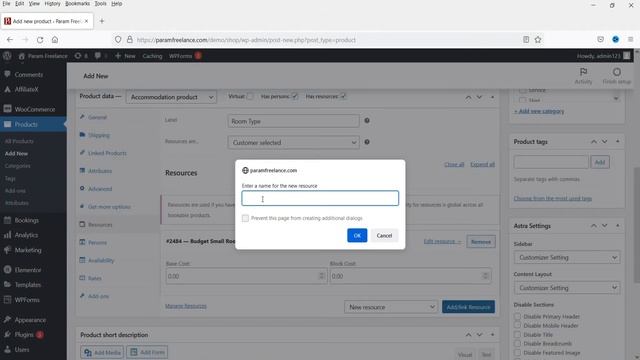This screenshot has height=360, width=640.
Task: Click the Expand all link in Resources
Action: (482, 164)
